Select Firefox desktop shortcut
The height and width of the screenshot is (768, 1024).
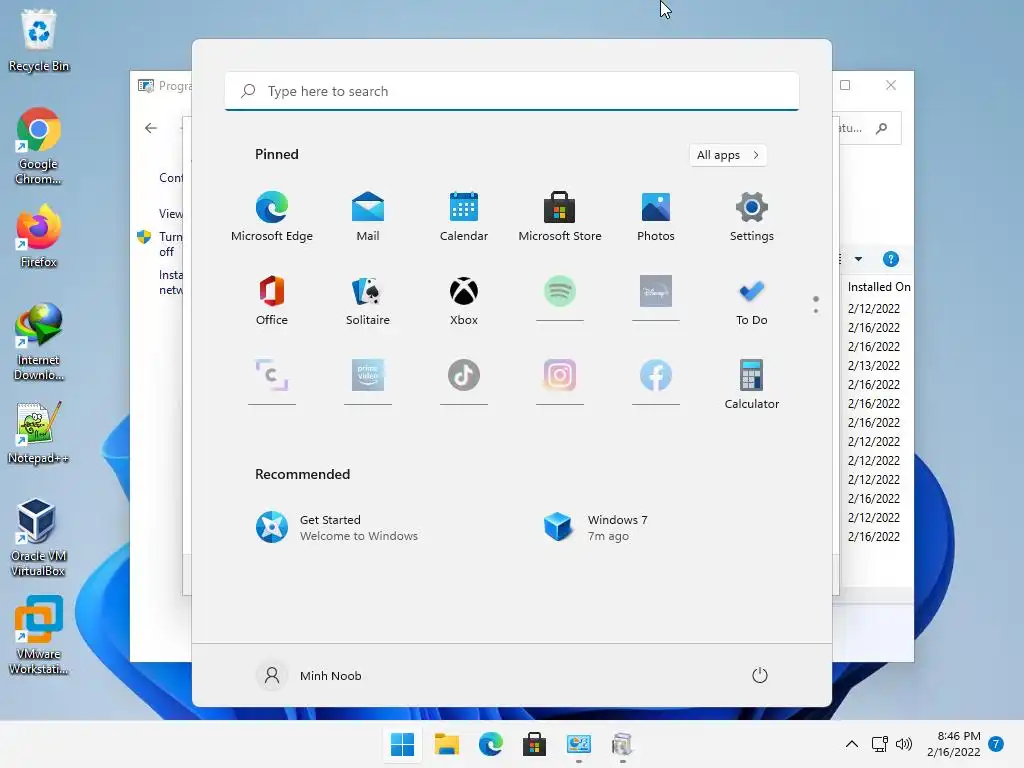click(x=39, y=236)
